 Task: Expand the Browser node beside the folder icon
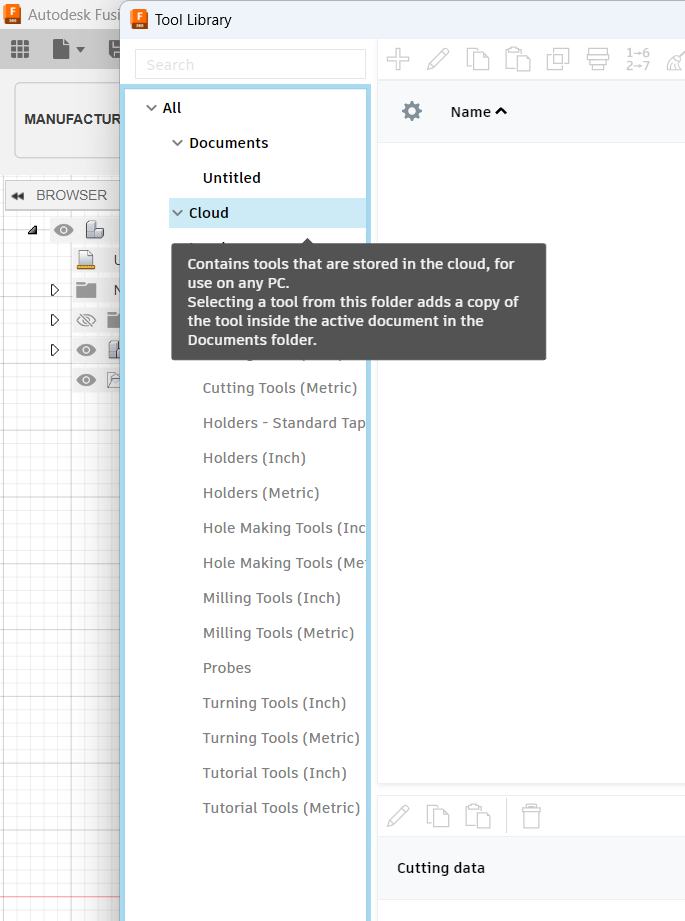tap(55, 290)
